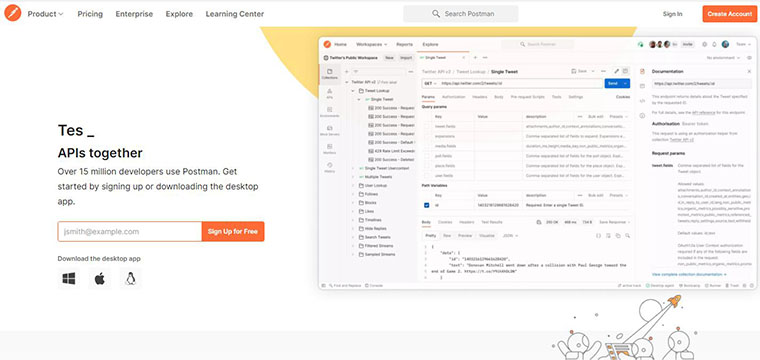Open the Workspaces dropdown in the app
The width and height of the screenshot is (760, 360).
[x=372, y=44]
